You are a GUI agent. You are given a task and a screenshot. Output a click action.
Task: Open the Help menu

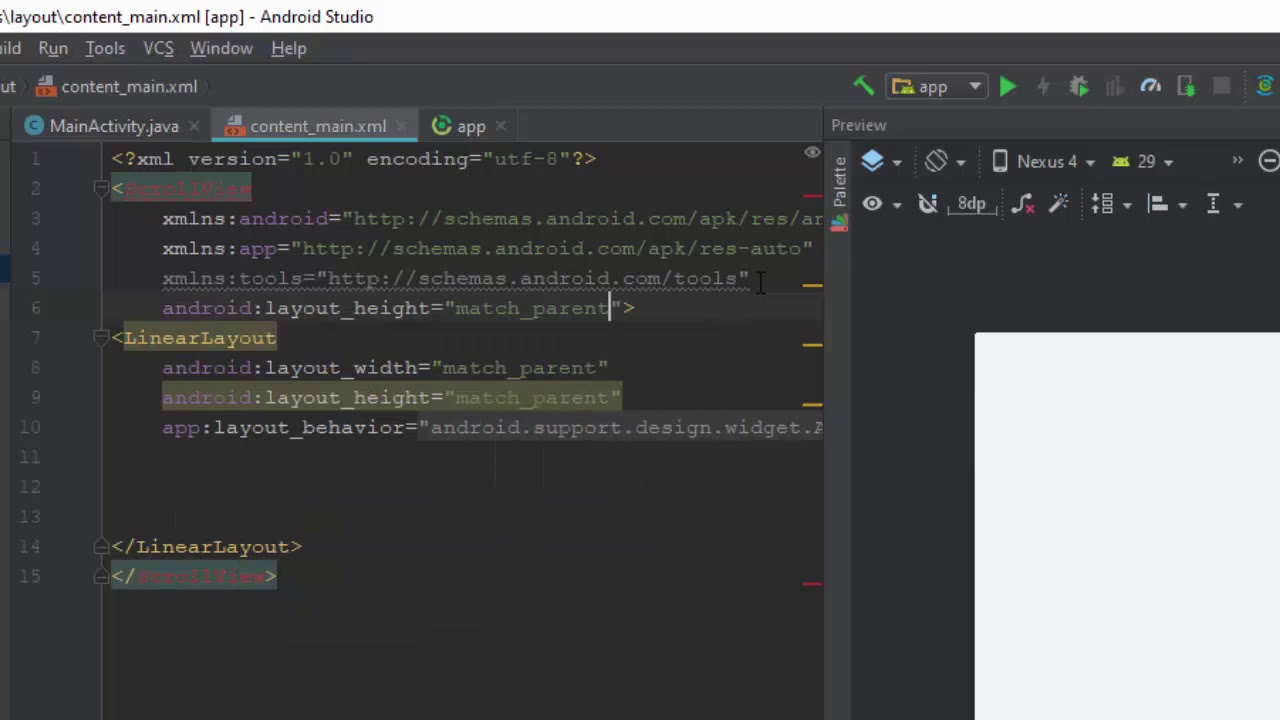pyautogui.click(x=289, y=48)
